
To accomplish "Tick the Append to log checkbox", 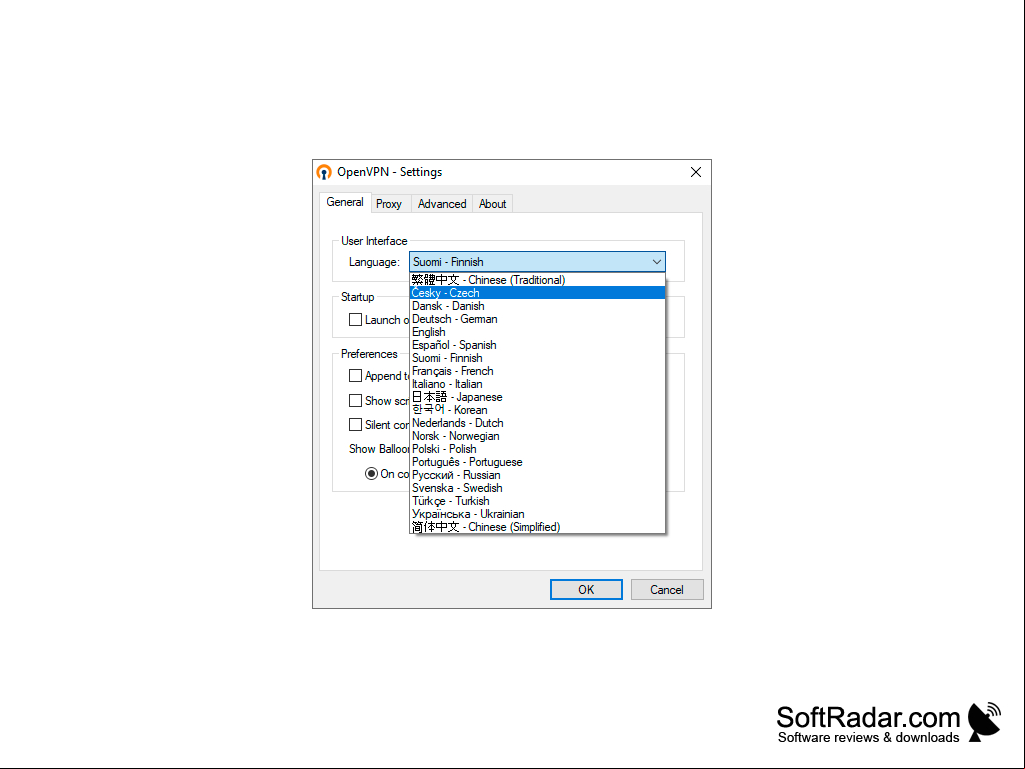I will click(x=356, y=376).
